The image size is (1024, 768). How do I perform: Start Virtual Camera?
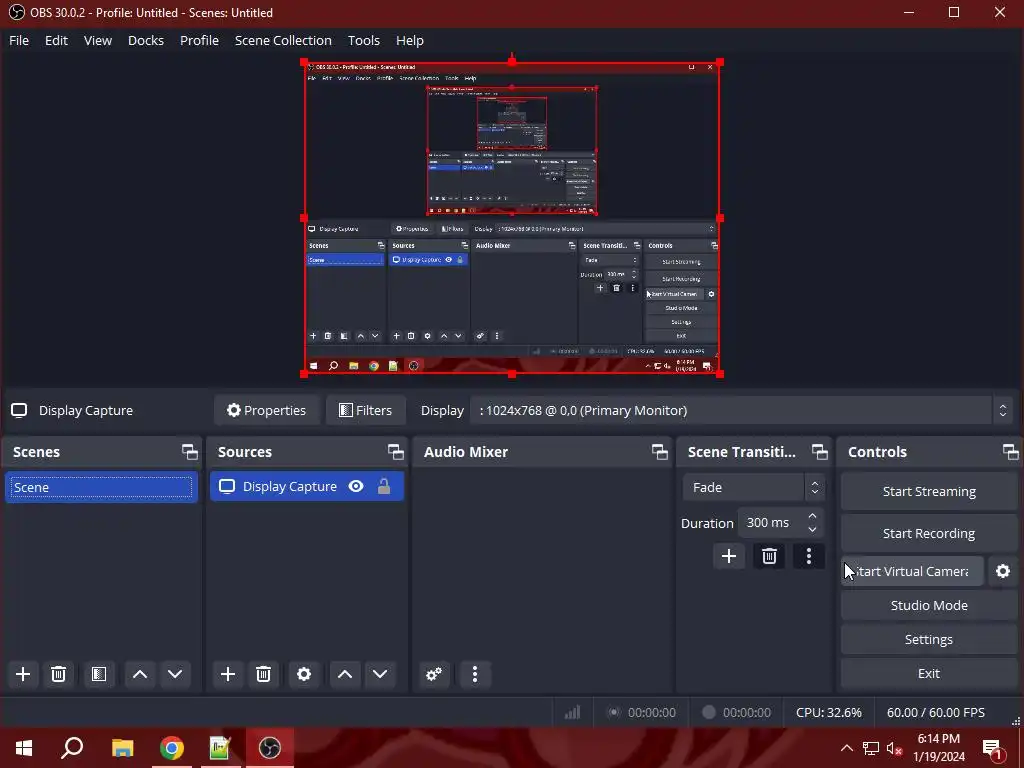pos(912,571)
